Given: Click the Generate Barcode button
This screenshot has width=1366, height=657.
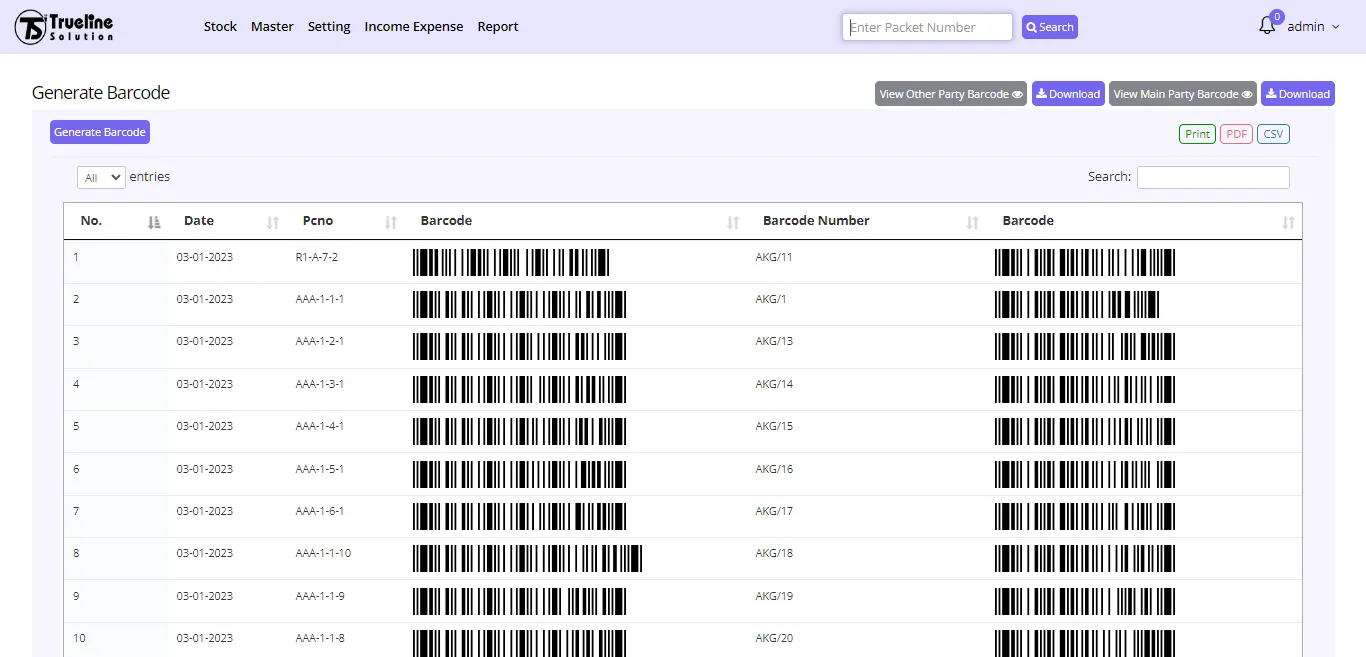Looking at the screenshot, I should [x=100, y=132].
